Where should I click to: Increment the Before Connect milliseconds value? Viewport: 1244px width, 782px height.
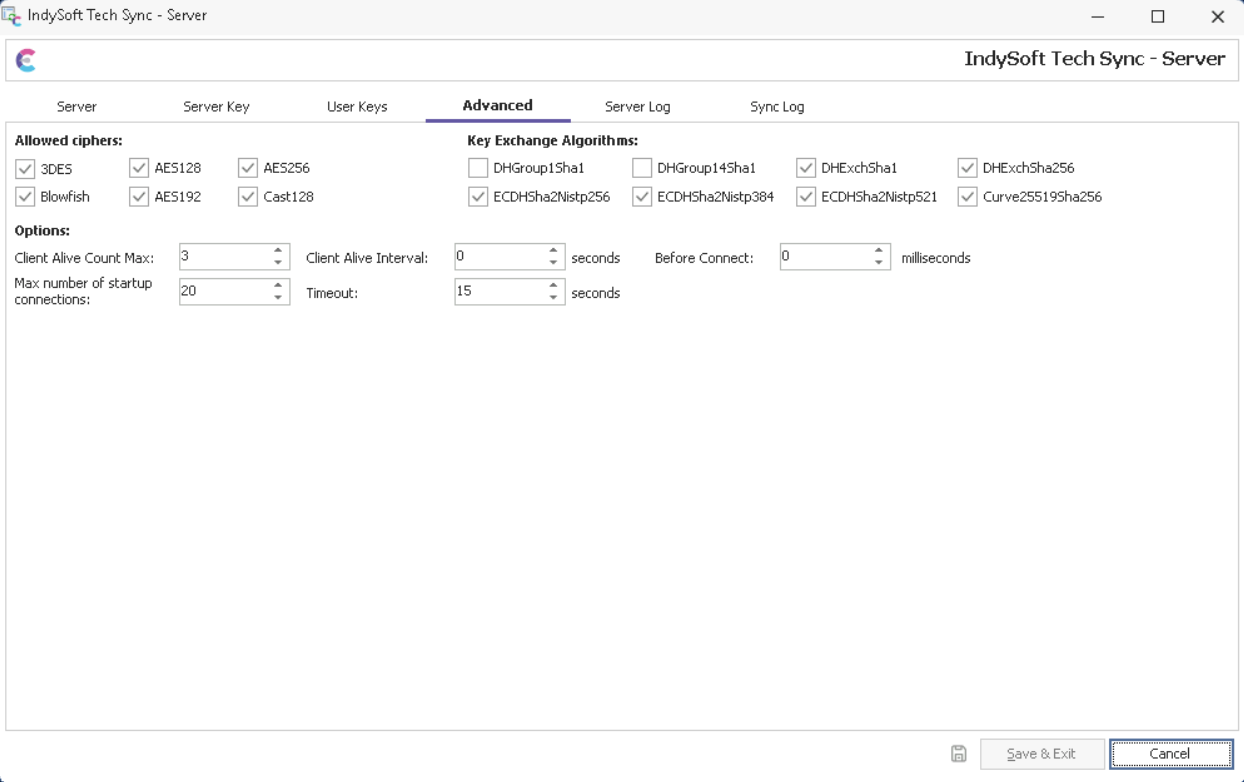[878, 251]
